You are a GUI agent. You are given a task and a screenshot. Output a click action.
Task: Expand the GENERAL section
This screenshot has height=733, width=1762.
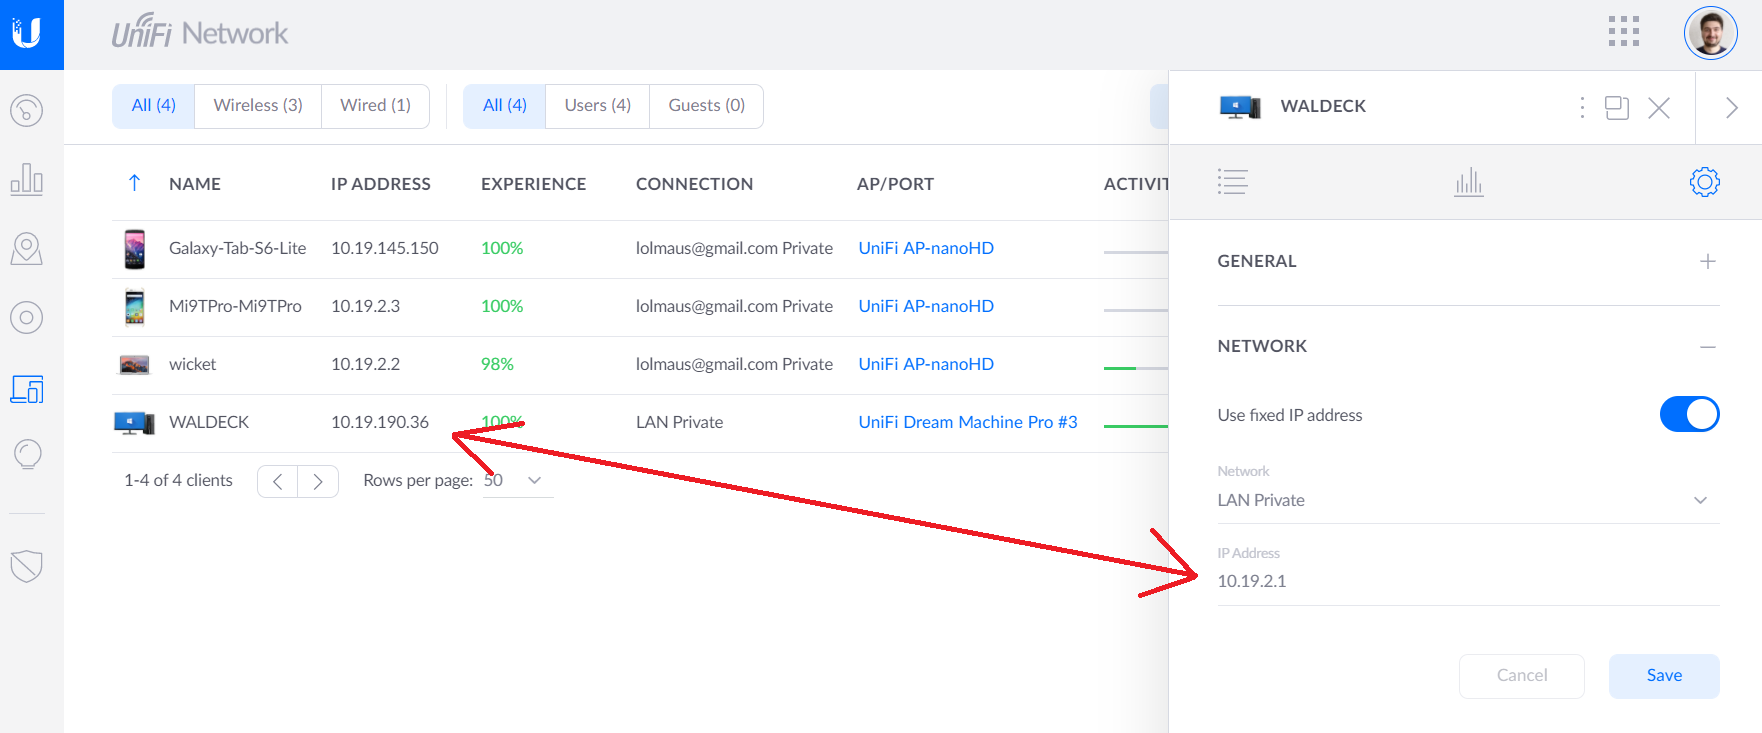(x=1707, y=261)
